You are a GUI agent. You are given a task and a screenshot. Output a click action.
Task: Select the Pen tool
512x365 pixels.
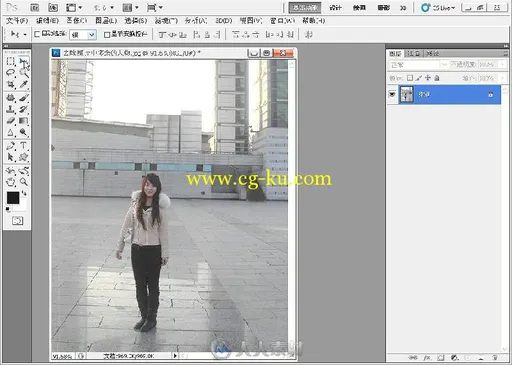tap(11, 146)
